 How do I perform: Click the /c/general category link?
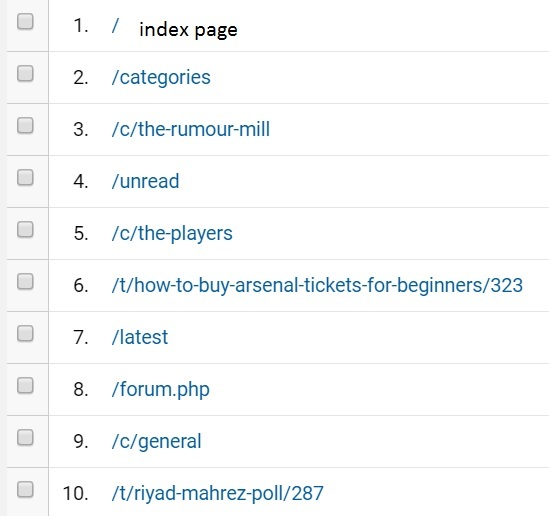pyautogui.click(x=157, y=442)
